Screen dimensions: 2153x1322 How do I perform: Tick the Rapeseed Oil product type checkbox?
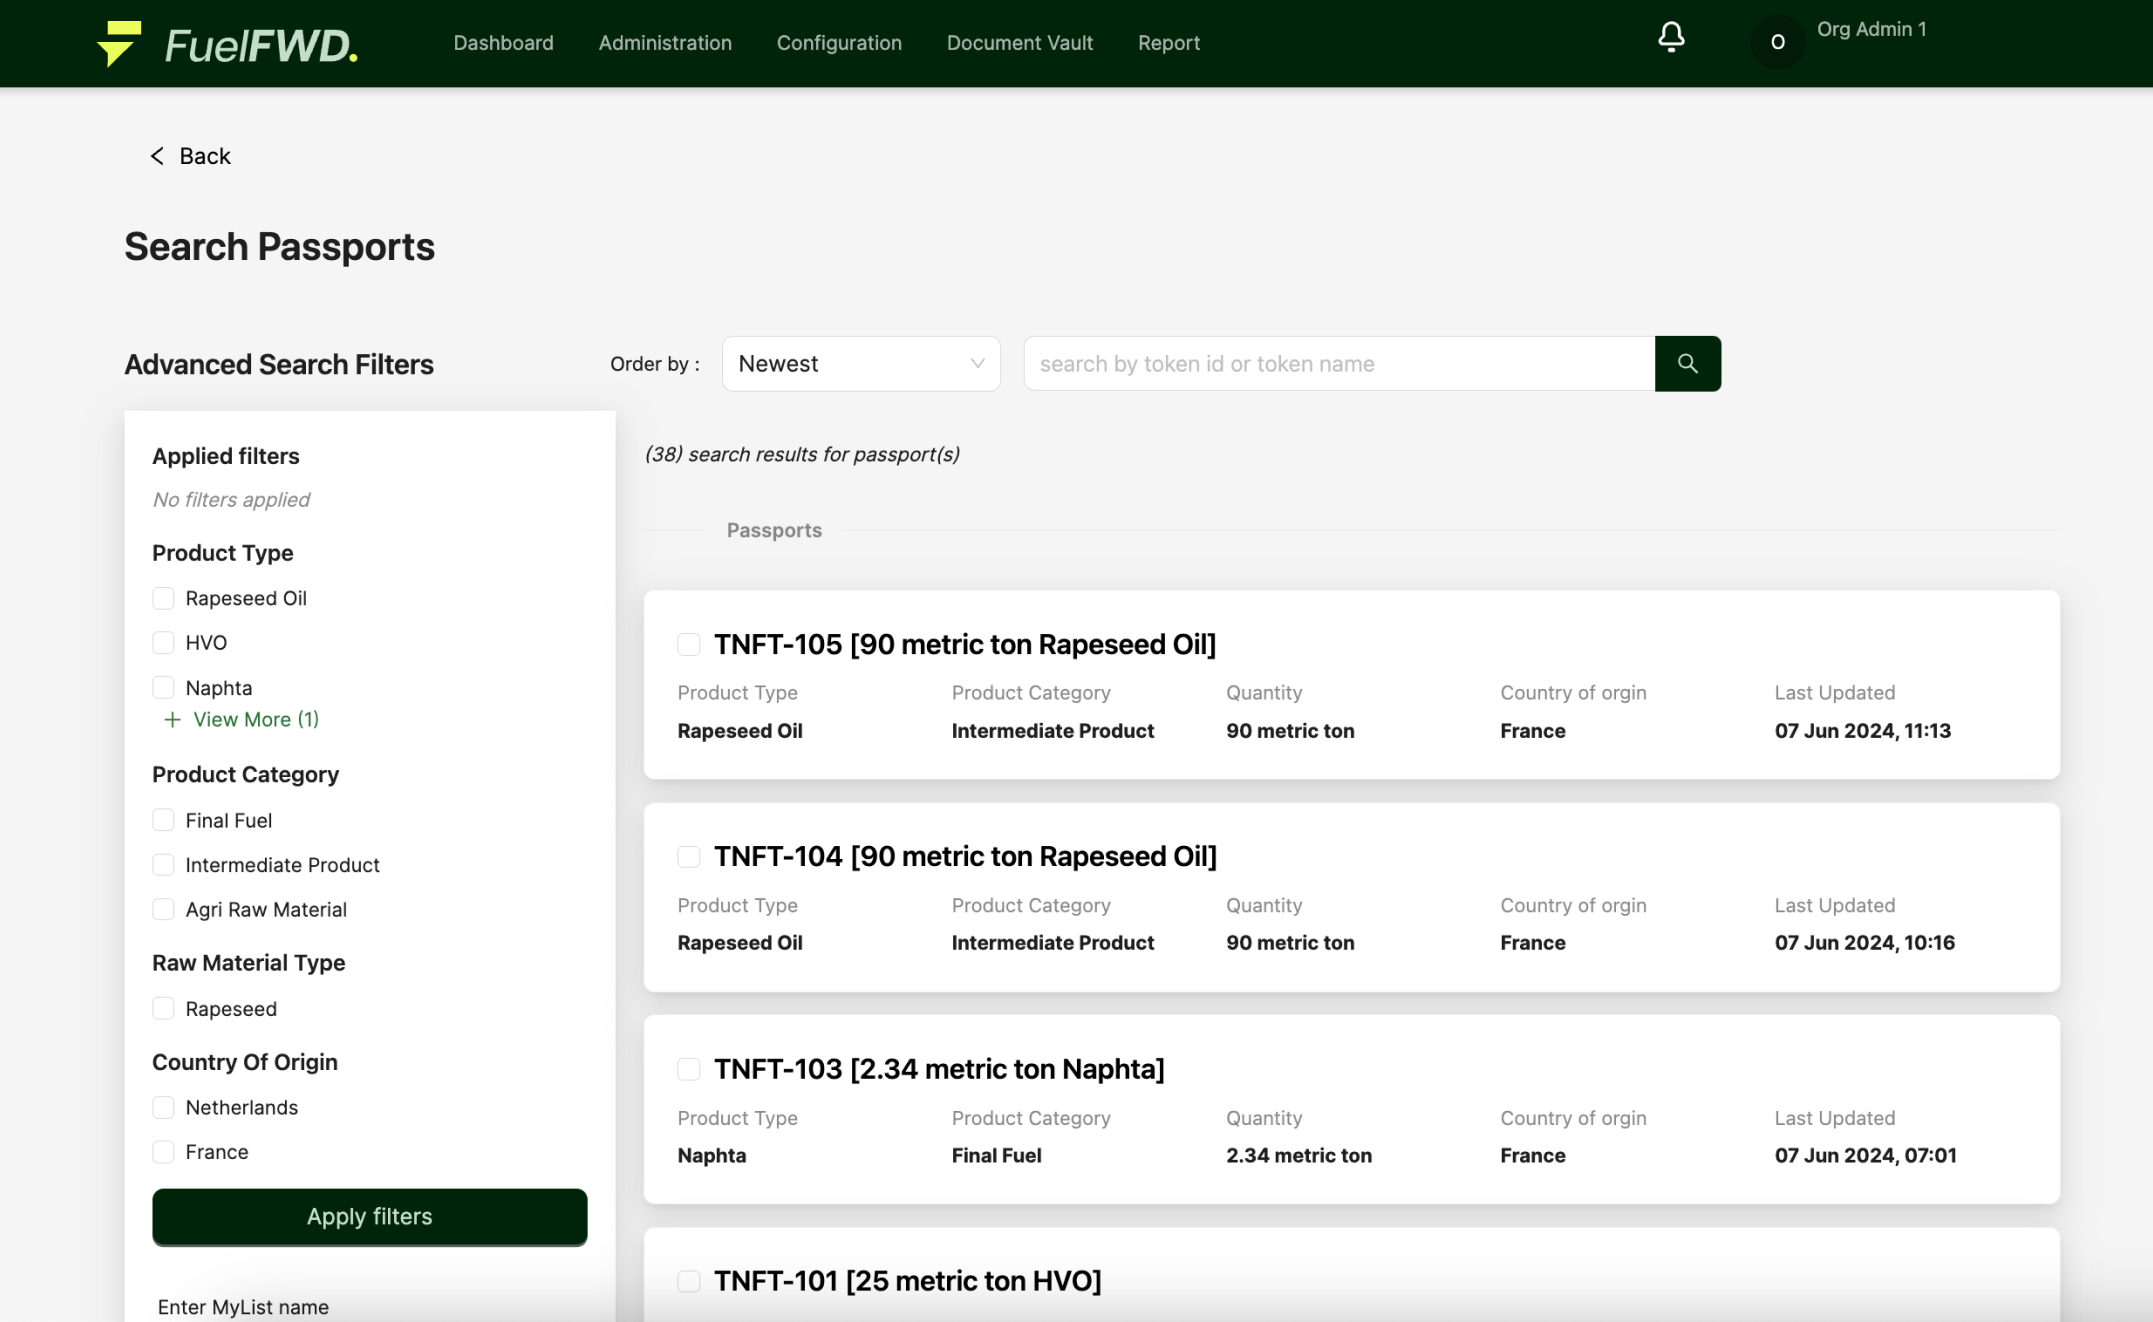pyautogui.click(x=163, y=598)
